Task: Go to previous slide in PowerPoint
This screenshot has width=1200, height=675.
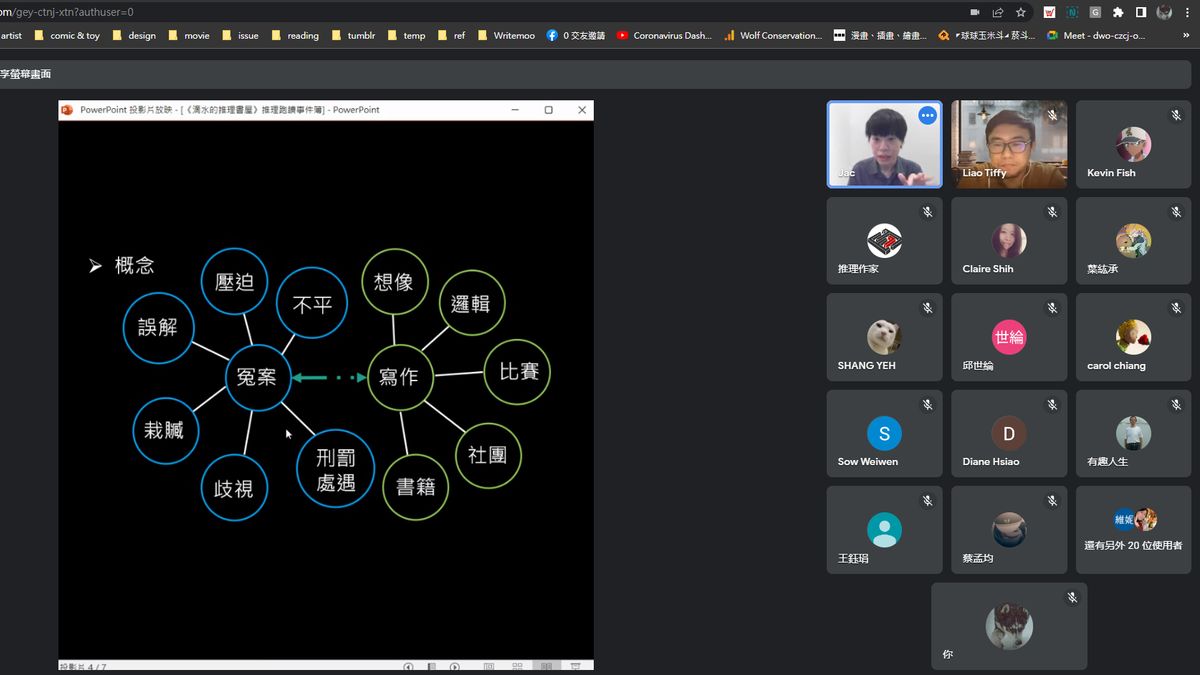Action: pos(408,666)
